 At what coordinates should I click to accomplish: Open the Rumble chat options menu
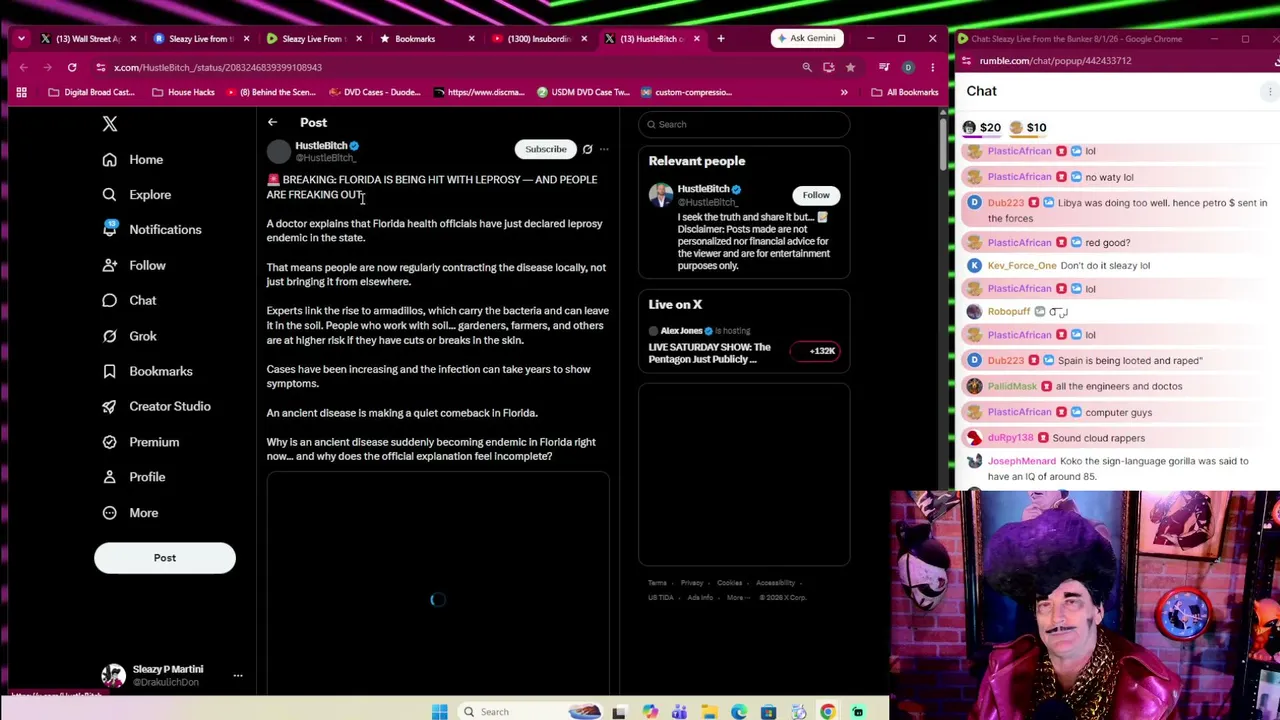pos(1270,92)
